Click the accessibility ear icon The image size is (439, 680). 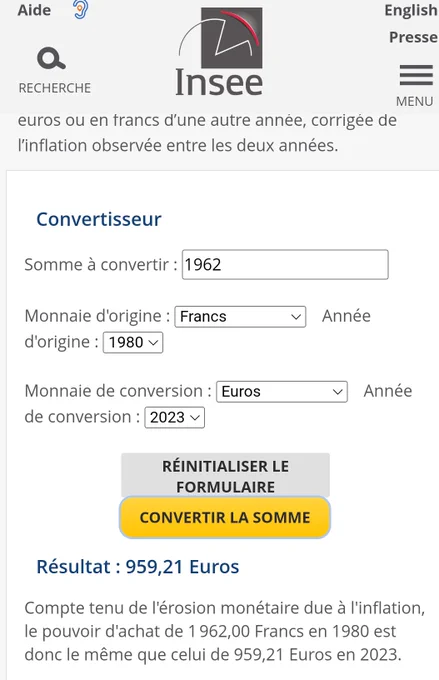coord(80,10)
